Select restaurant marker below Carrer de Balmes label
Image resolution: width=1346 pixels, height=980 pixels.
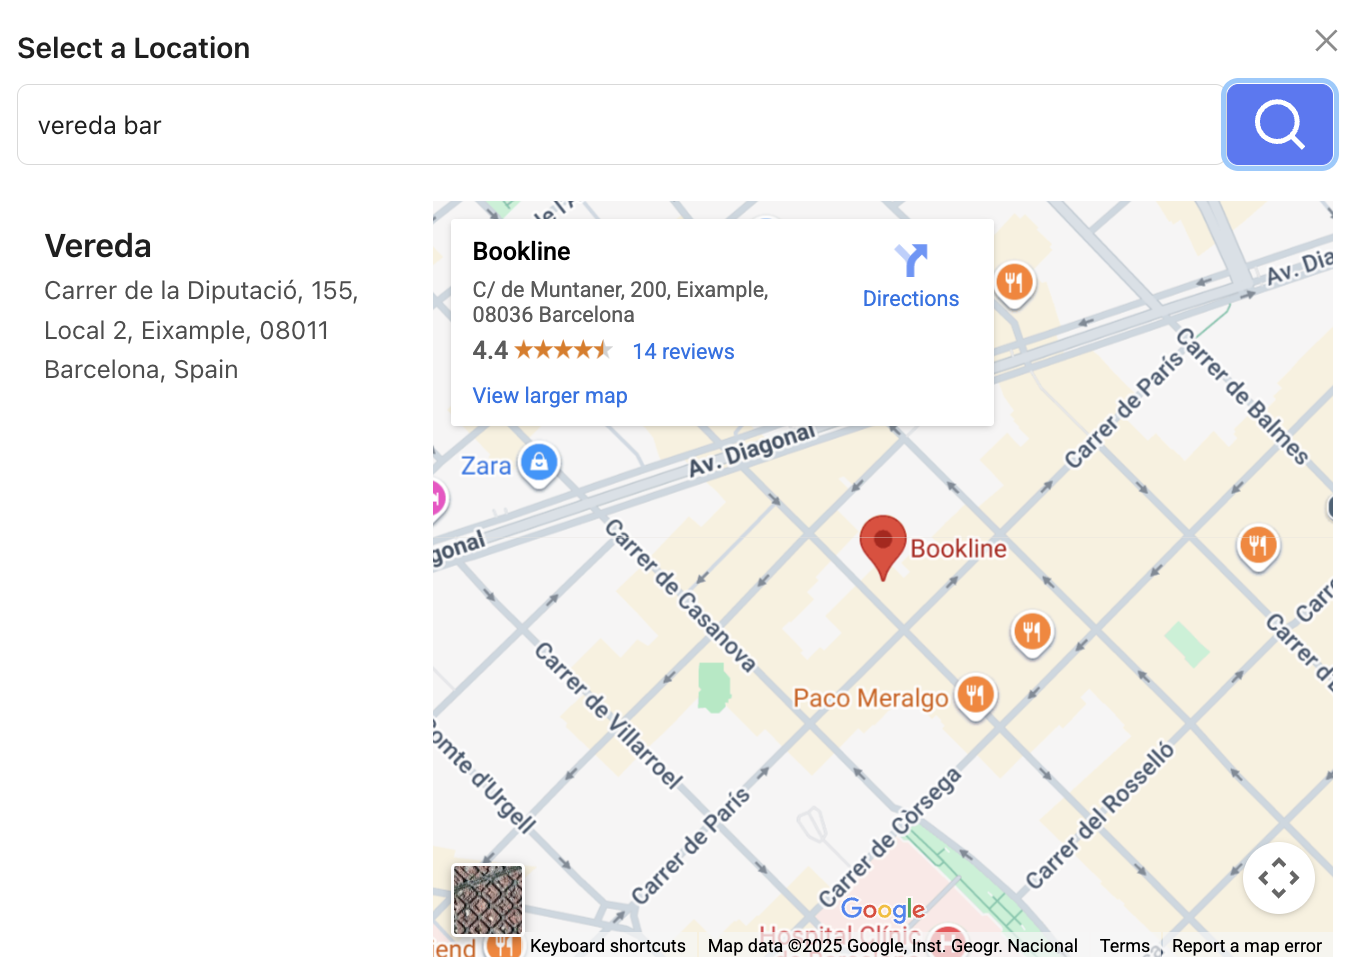(1257, 545)
